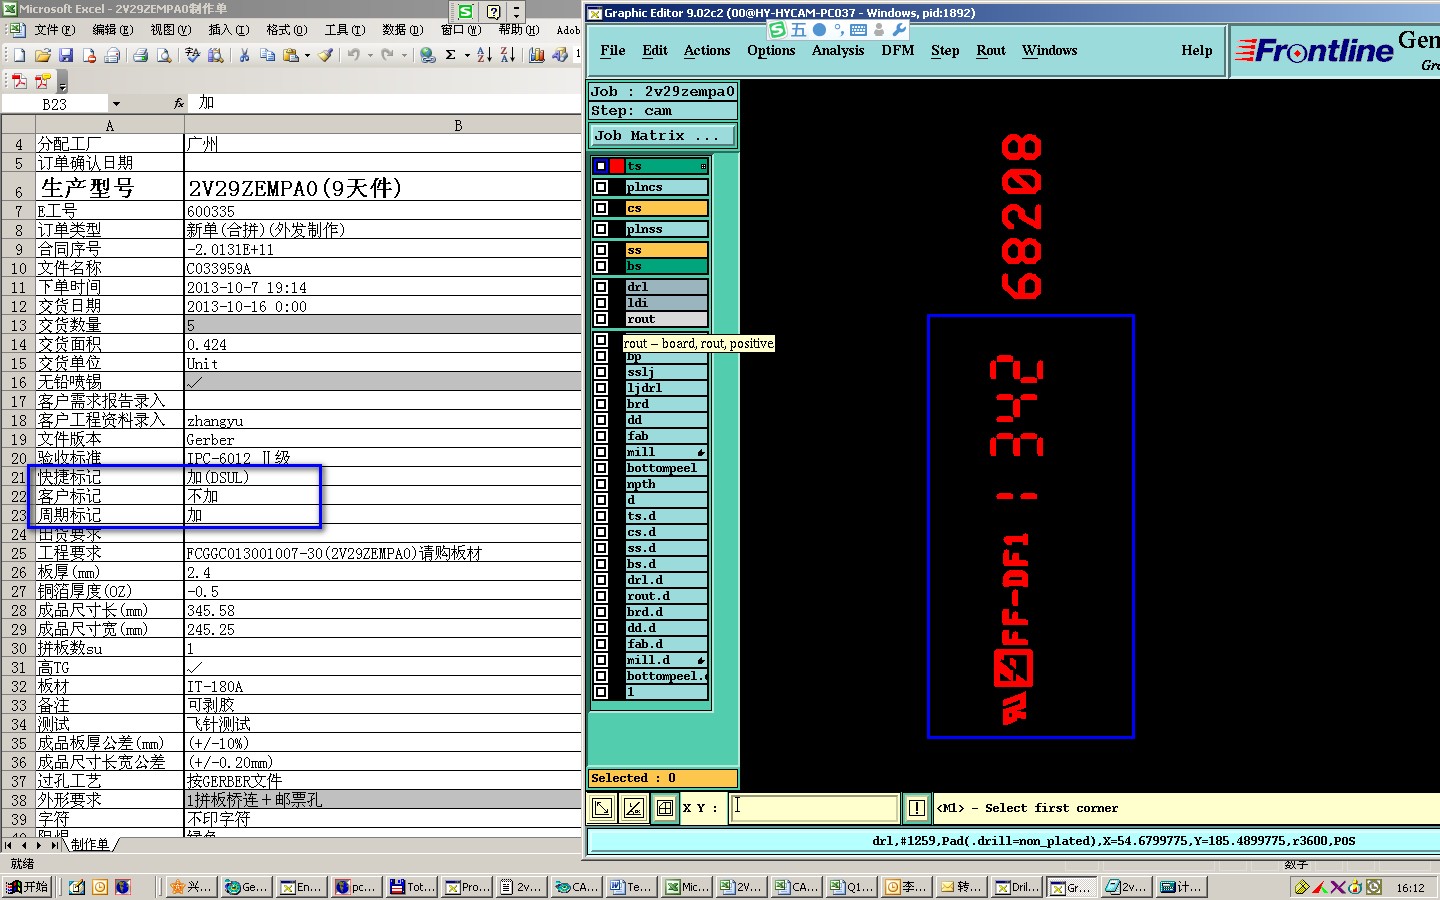
Task: Expand the AutoSum dropdown arrow
Action: pos(467,55)
